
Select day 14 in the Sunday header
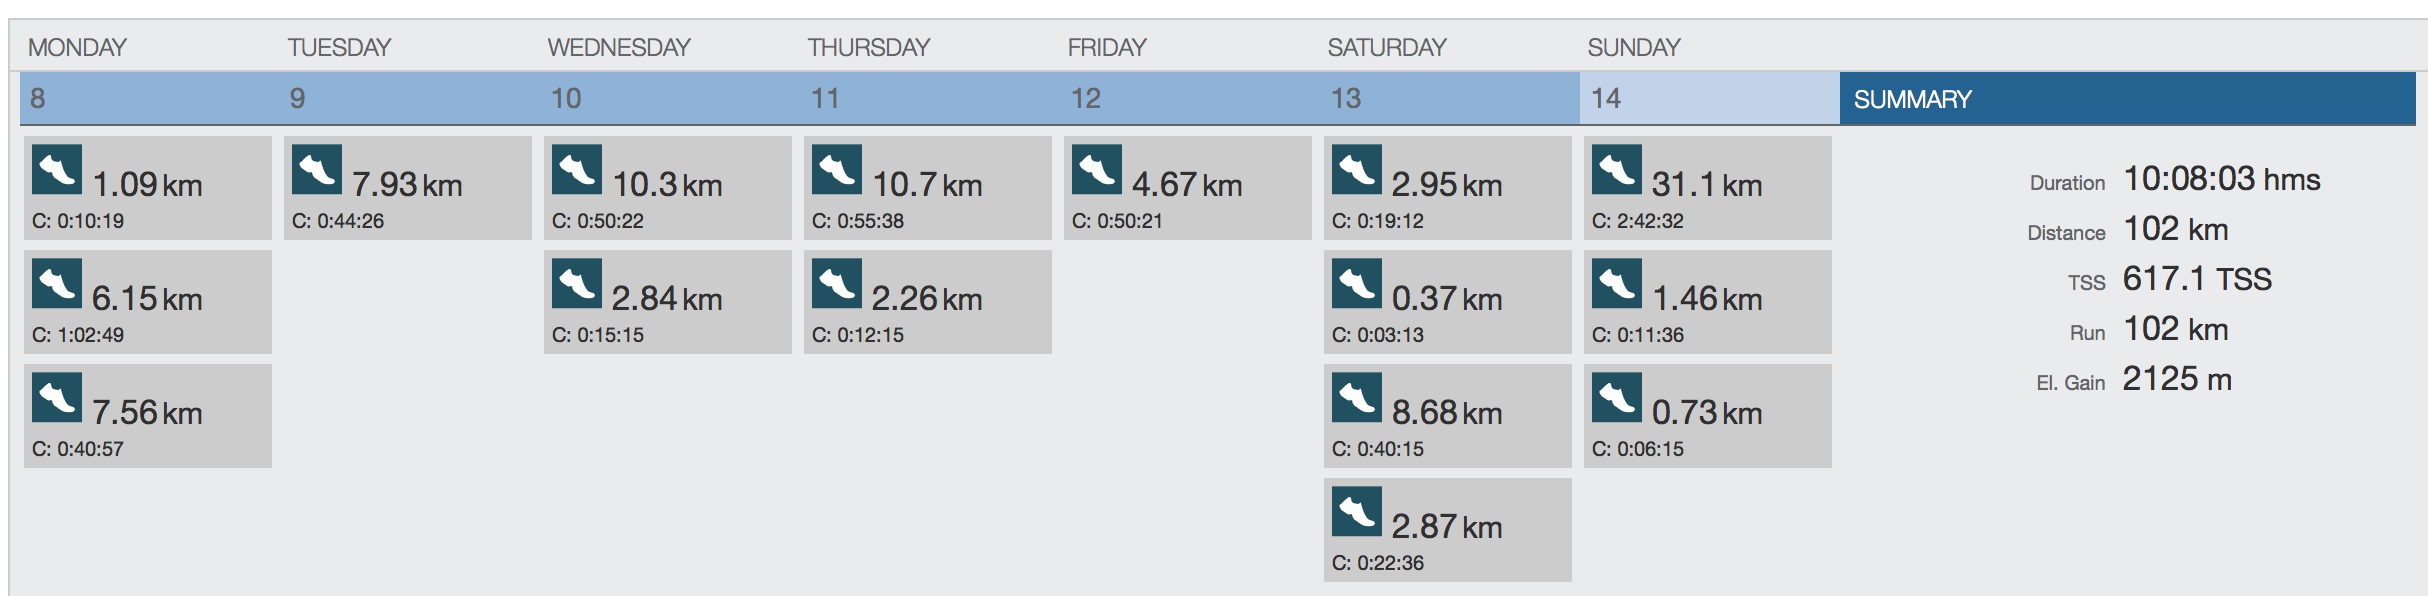point(1709,98)
